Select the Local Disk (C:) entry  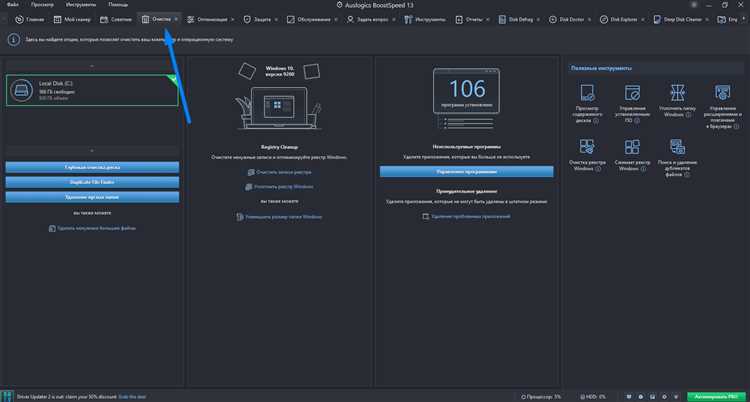tap(92, 90)
